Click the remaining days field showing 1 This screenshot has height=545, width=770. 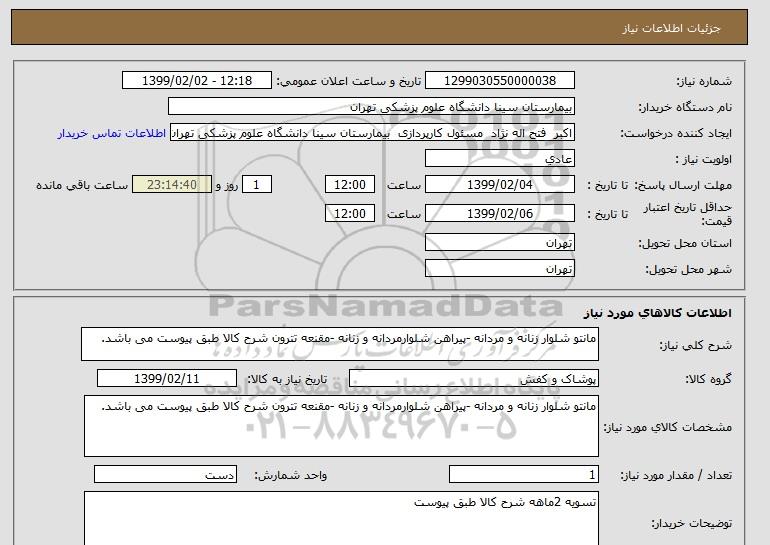point(256,185)
